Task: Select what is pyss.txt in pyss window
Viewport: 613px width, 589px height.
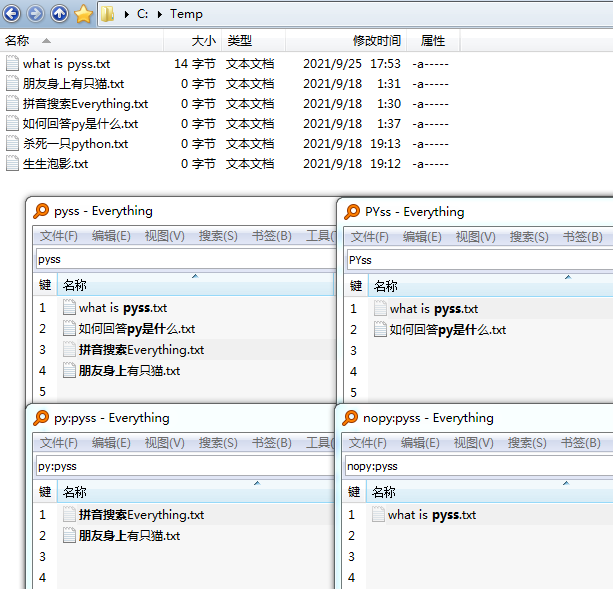Action: click(123, 308)
